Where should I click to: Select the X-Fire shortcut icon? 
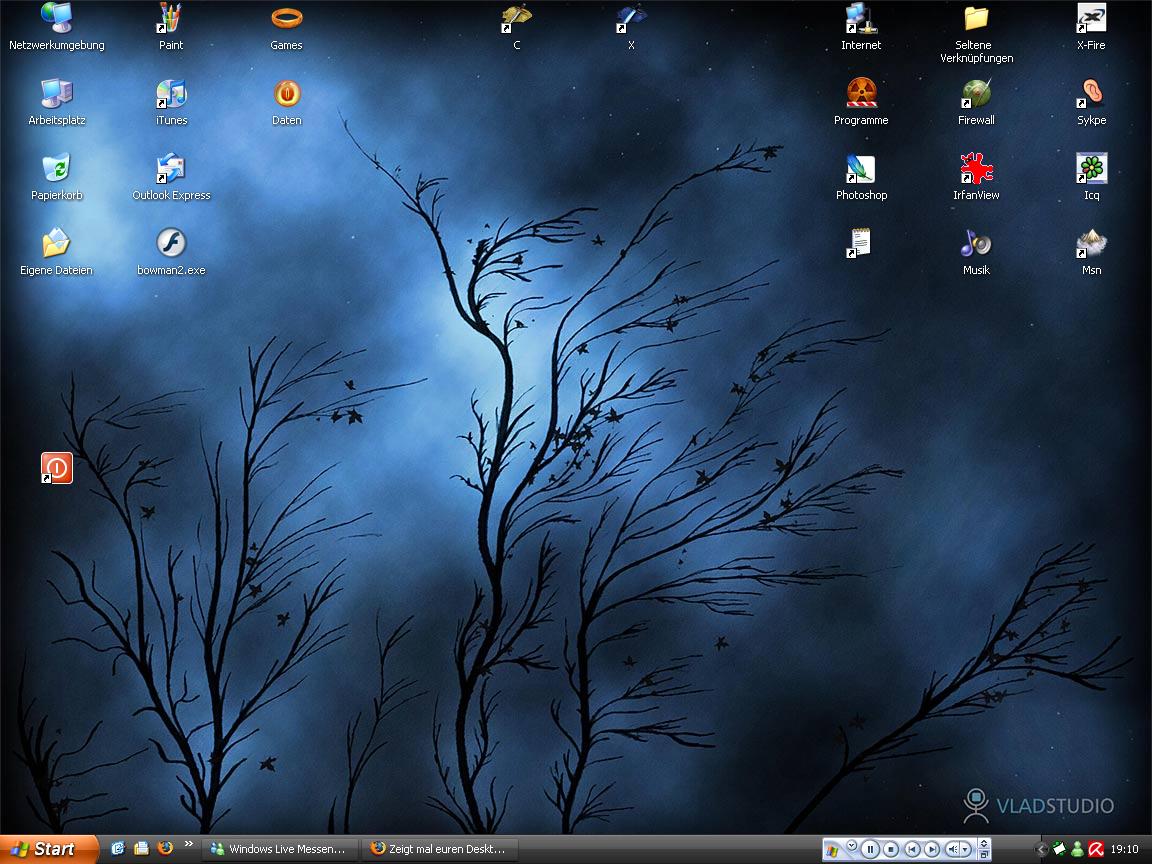[x=1091, y=26]
